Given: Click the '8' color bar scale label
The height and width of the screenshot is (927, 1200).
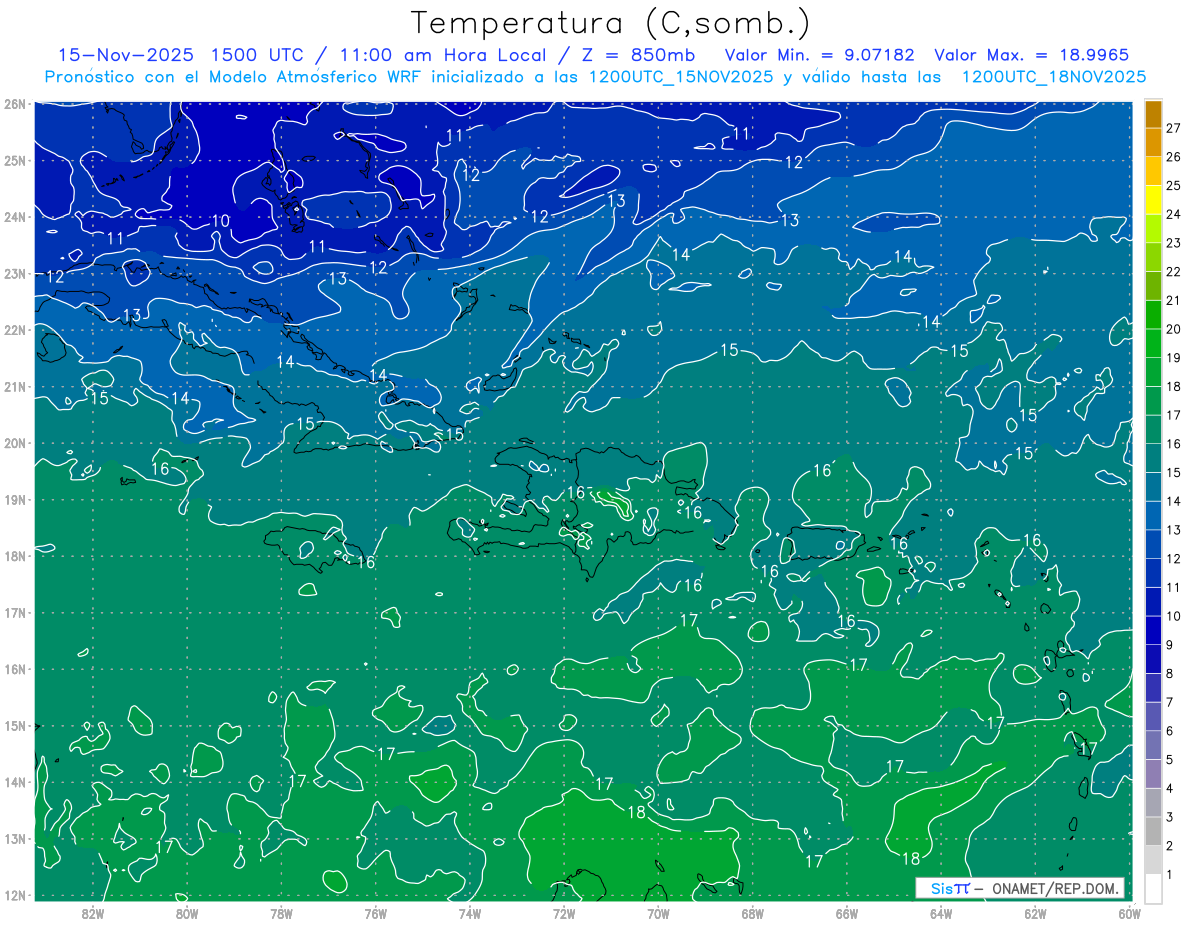Looking at the screenshot, I should [x=1171, y=674].
